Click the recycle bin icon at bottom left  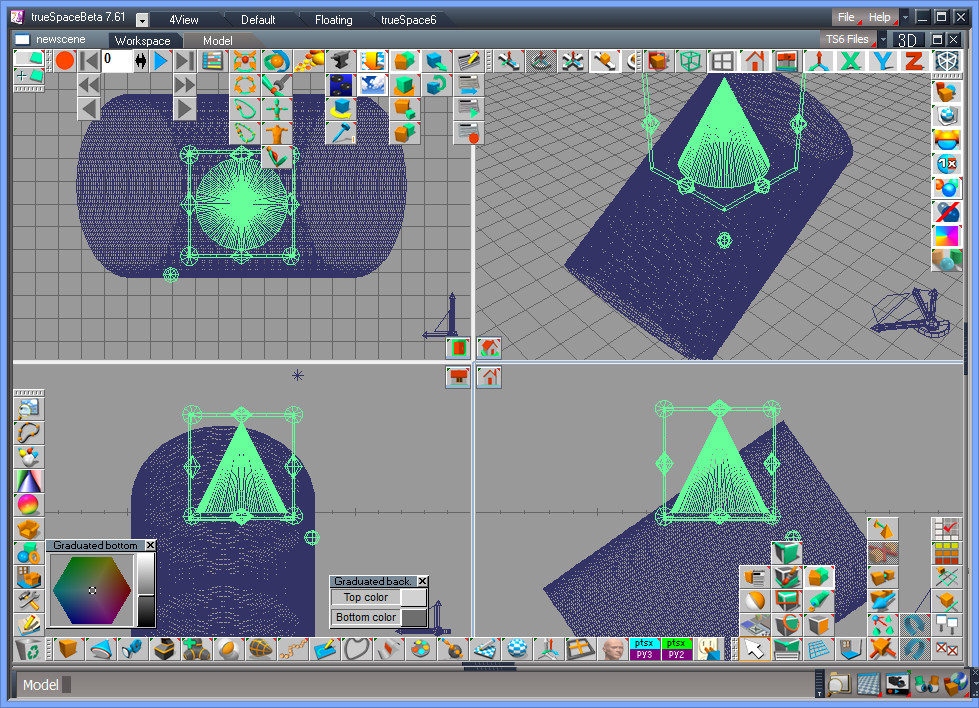click(28, 650)
